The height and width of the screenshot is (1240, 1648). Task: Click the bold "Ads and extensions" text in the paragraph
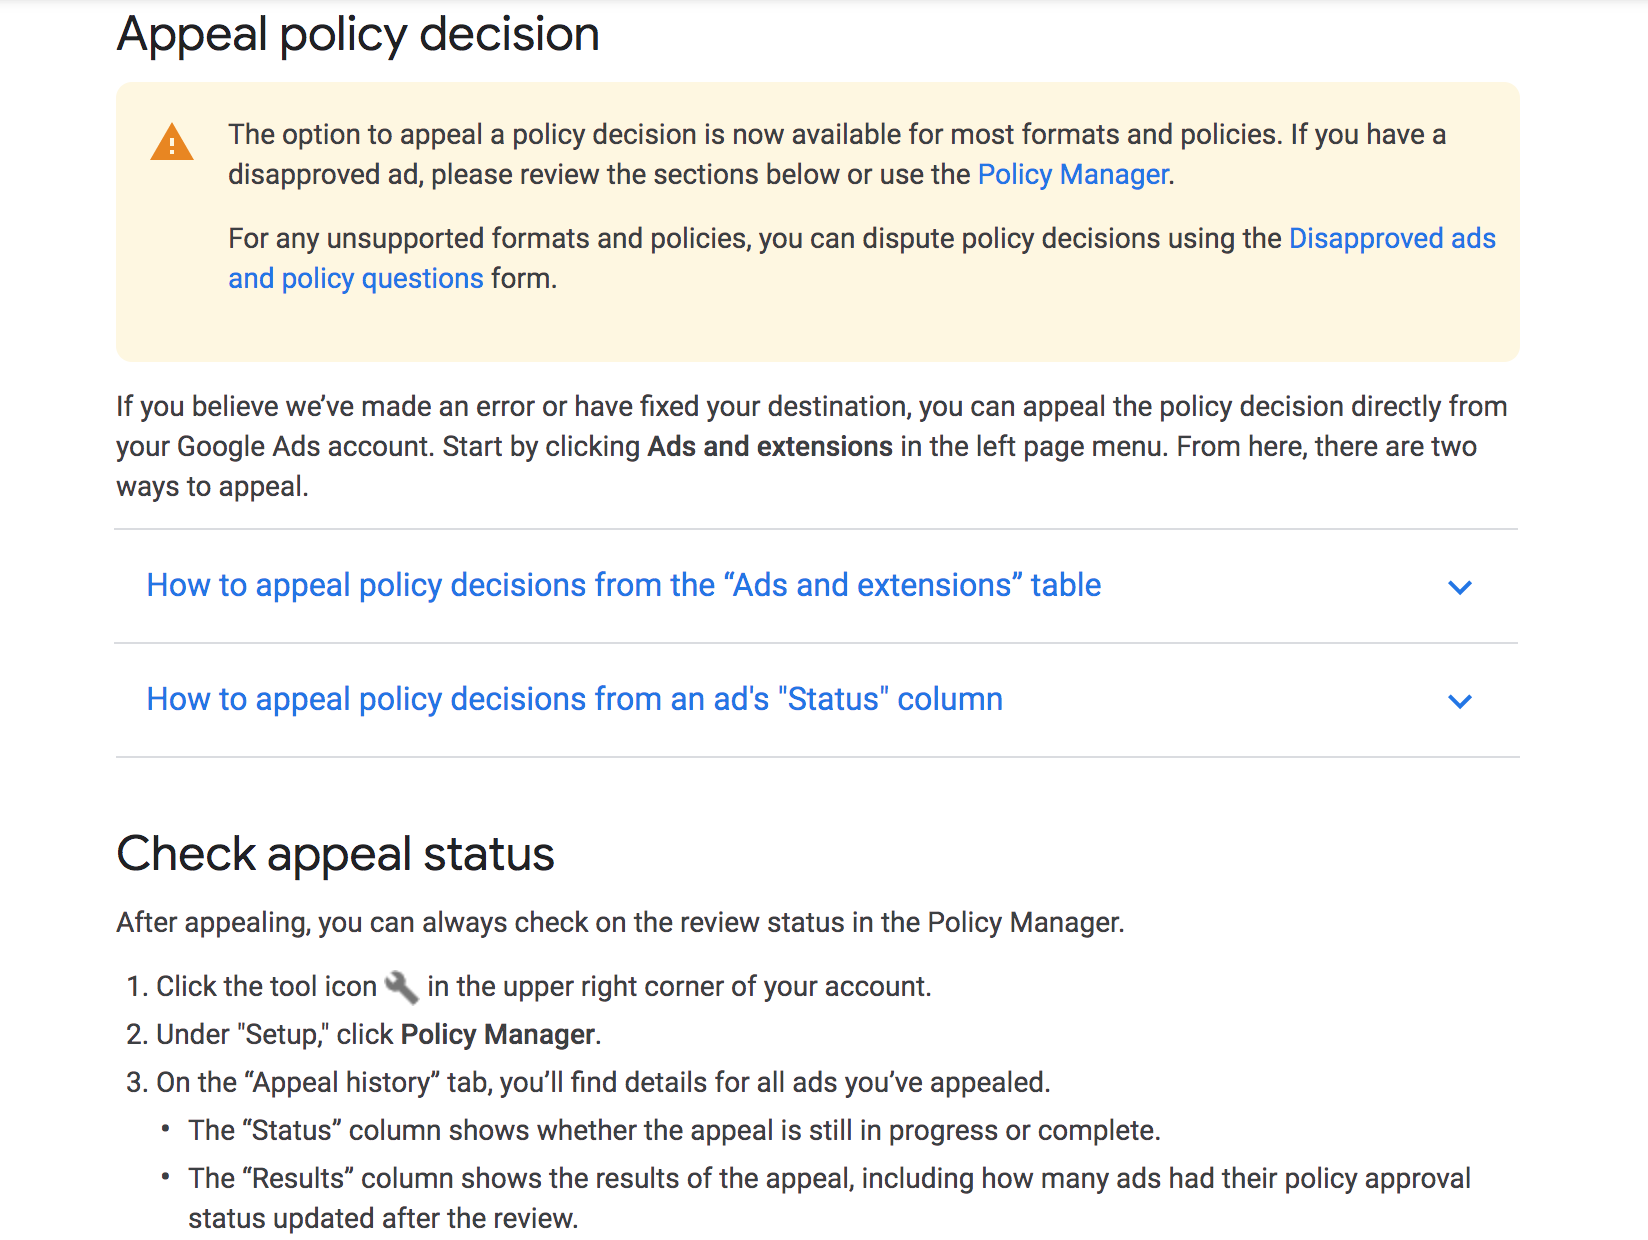pyautogui.click(x=769, y=447)
